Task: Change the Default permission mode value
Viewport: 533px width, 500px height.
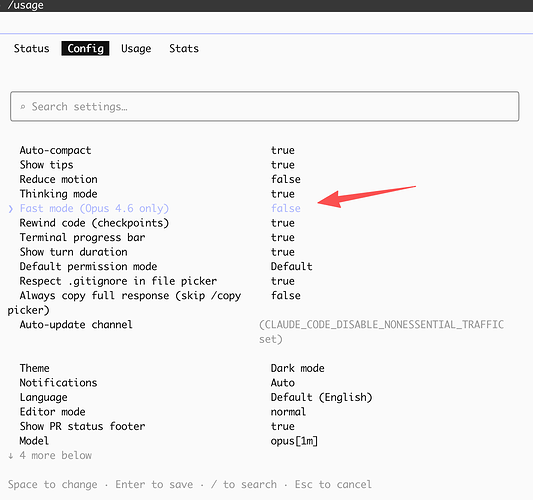Action: click(291, 266)
